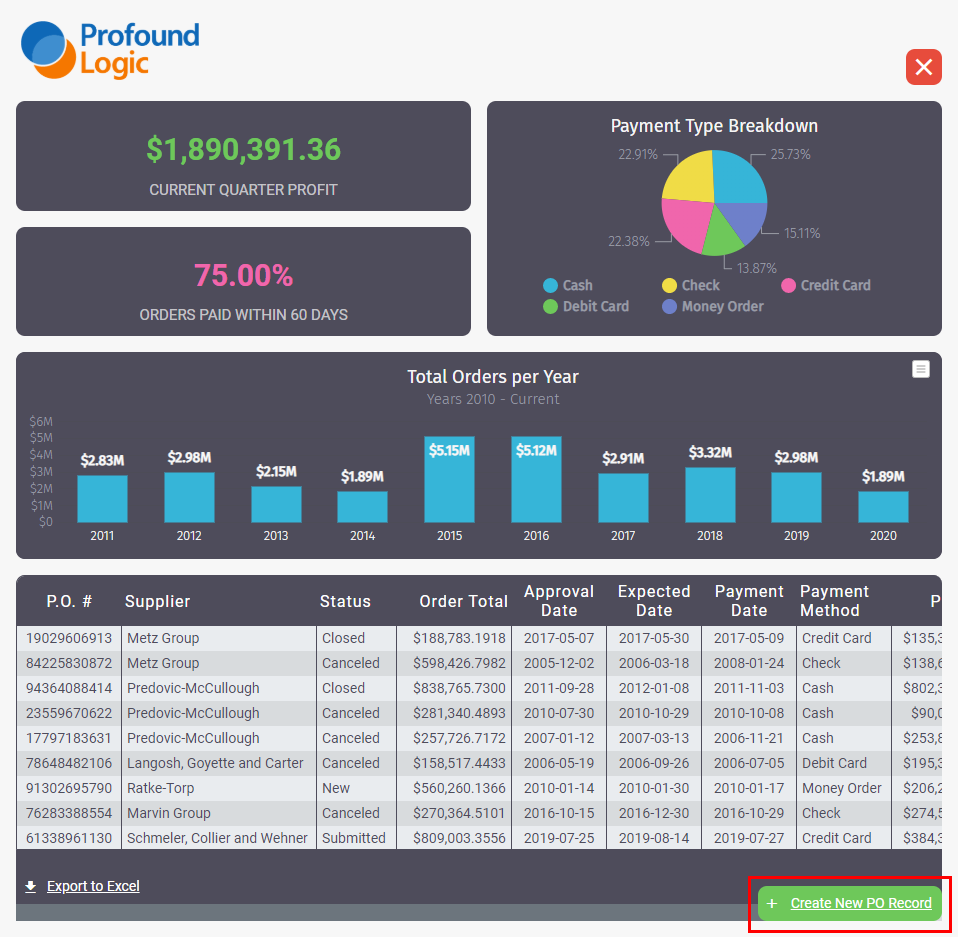Select P.O. number 94364088414

tap(69, 688)
